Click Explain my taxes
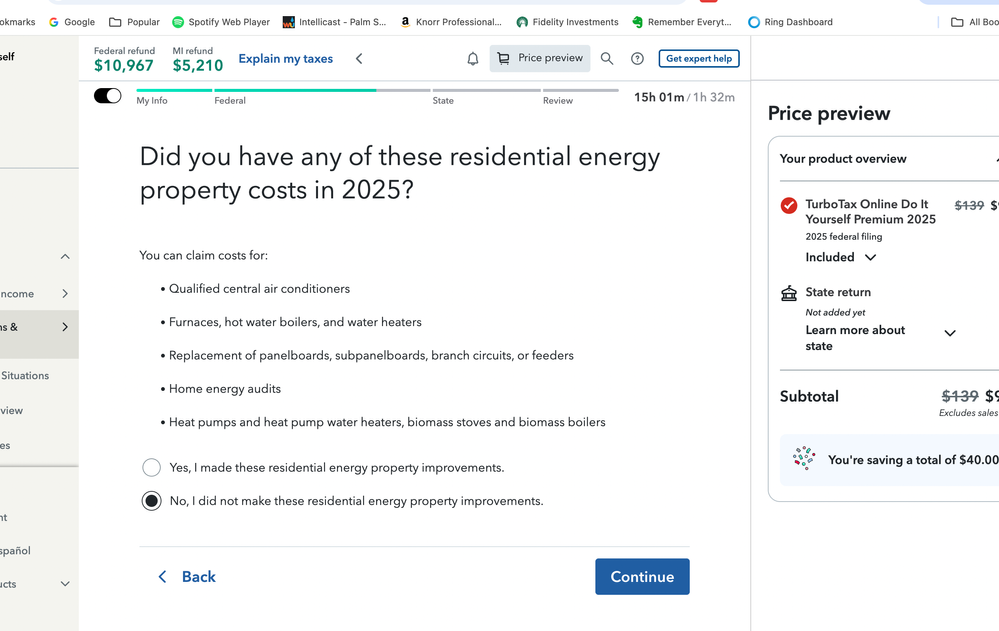Screen dimensions: 999x631 287,58
